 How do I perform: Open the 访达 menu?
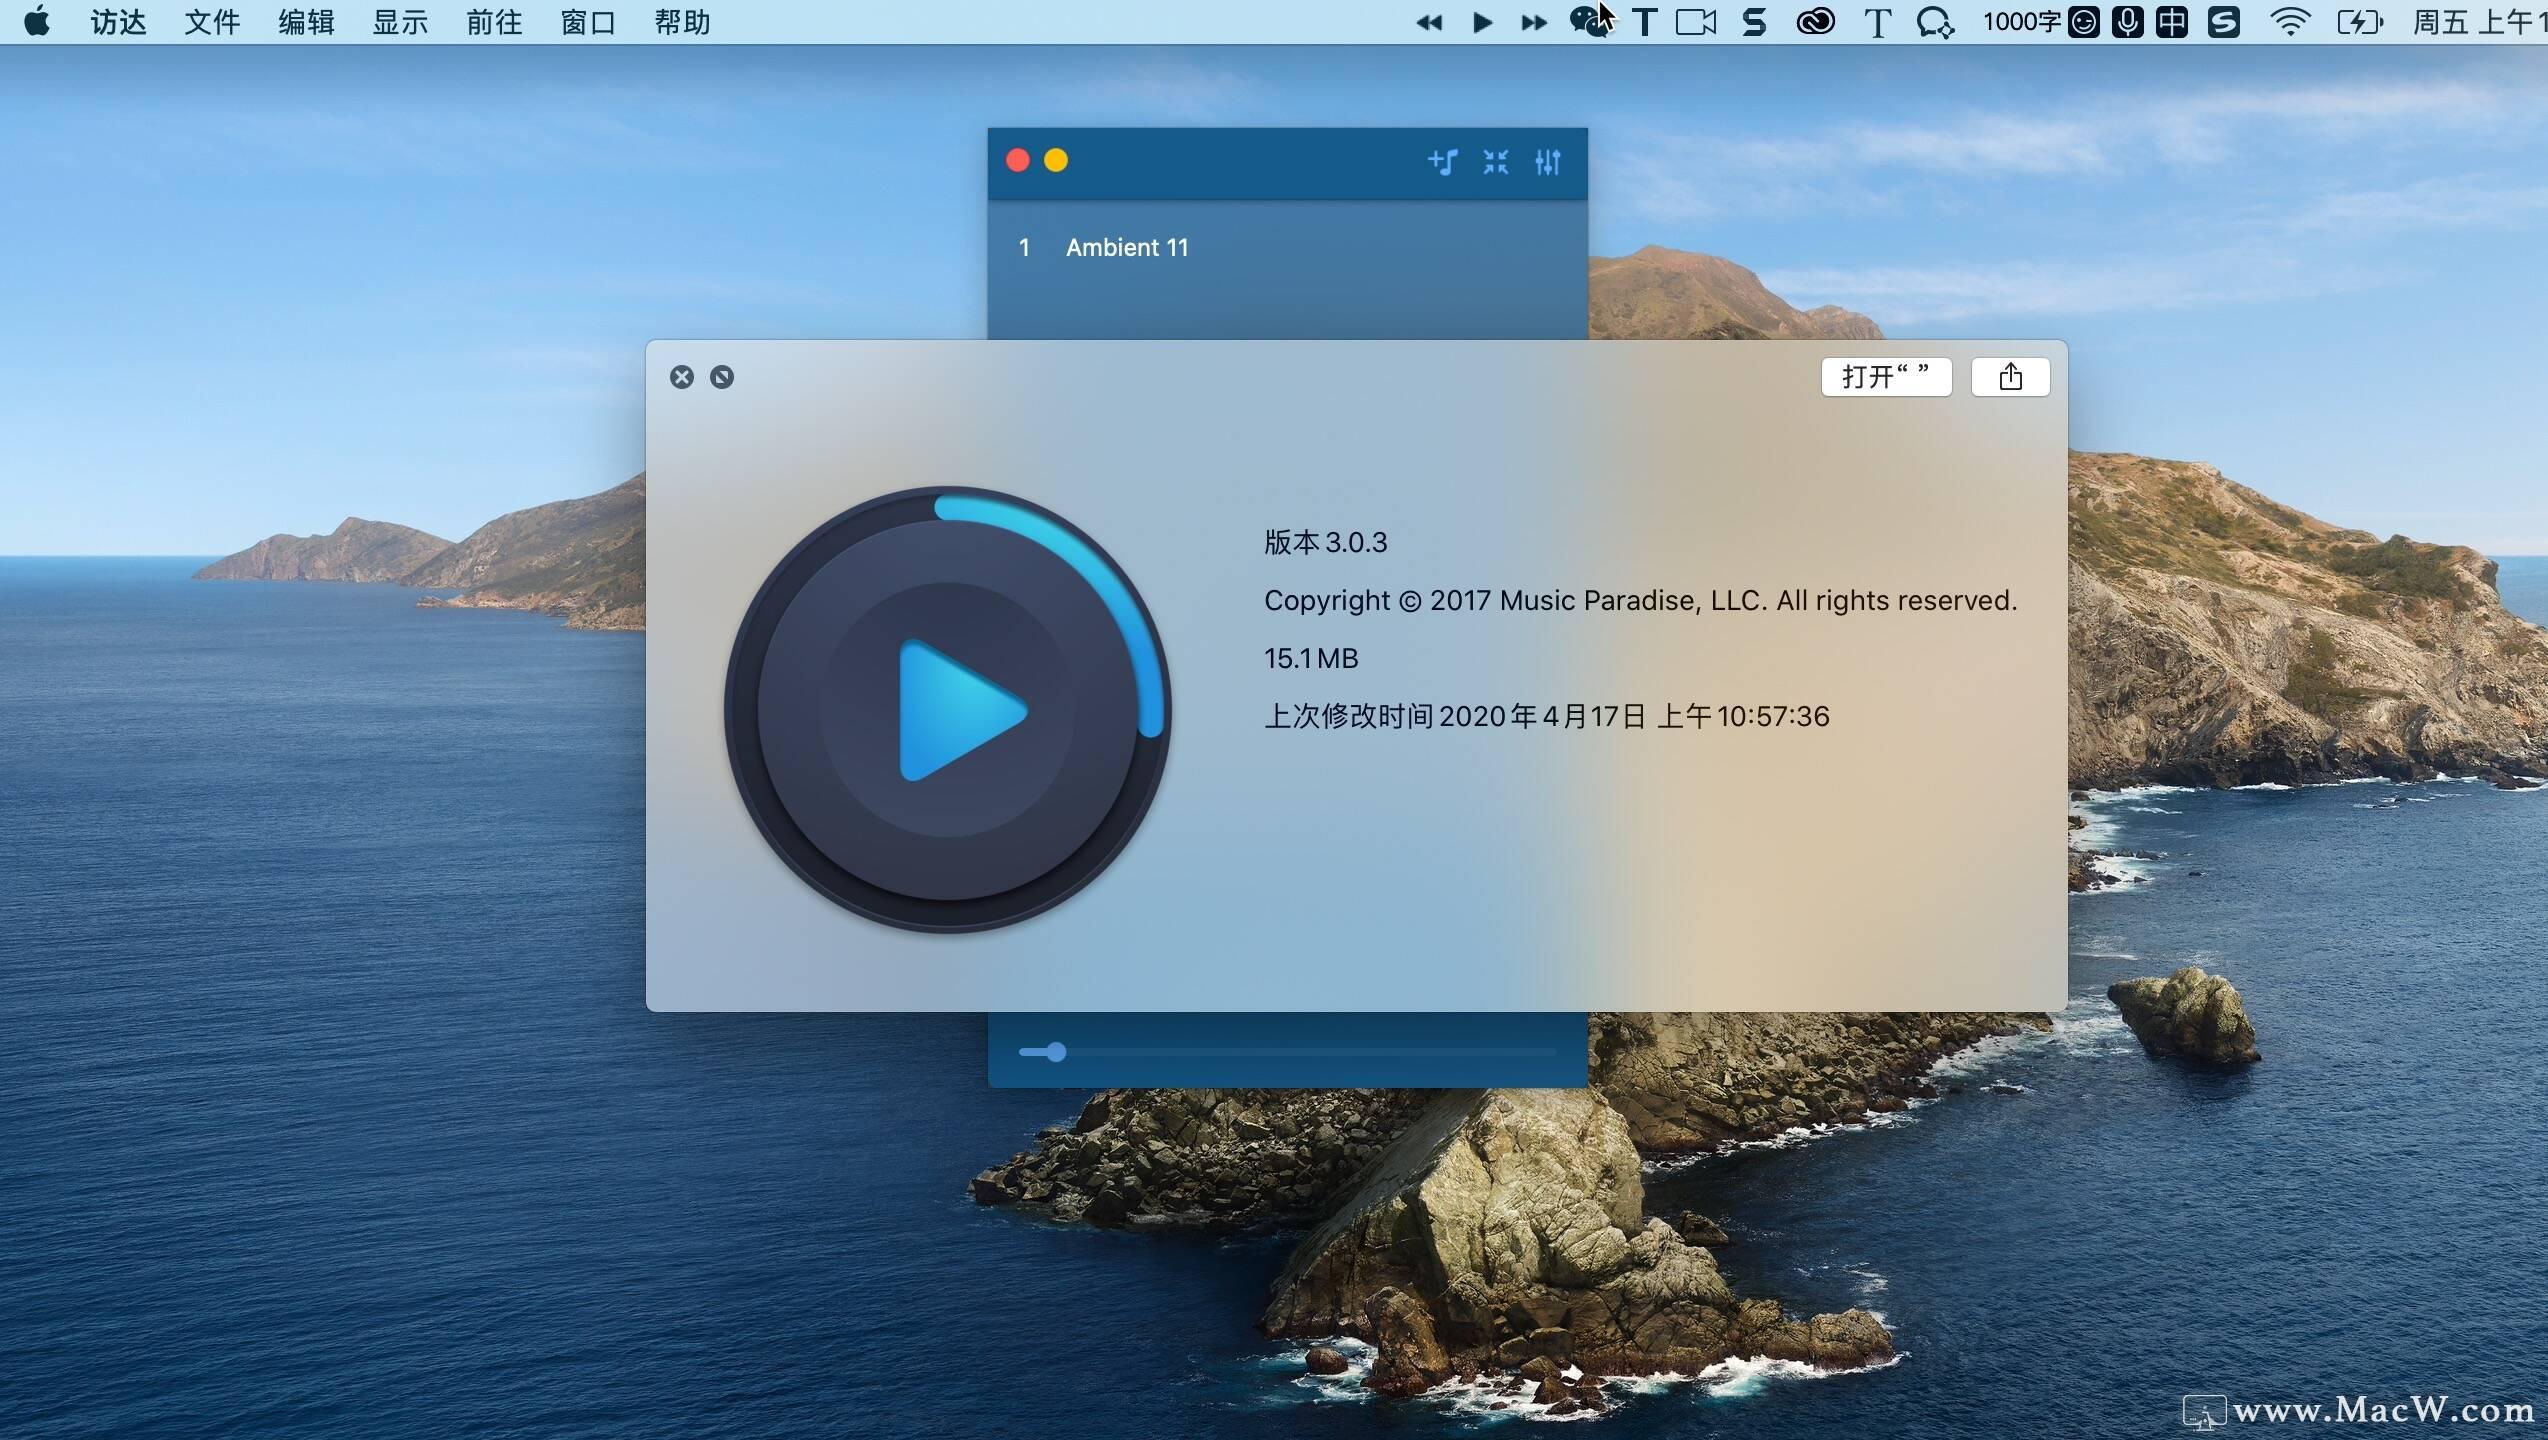(x=118, y=22)
